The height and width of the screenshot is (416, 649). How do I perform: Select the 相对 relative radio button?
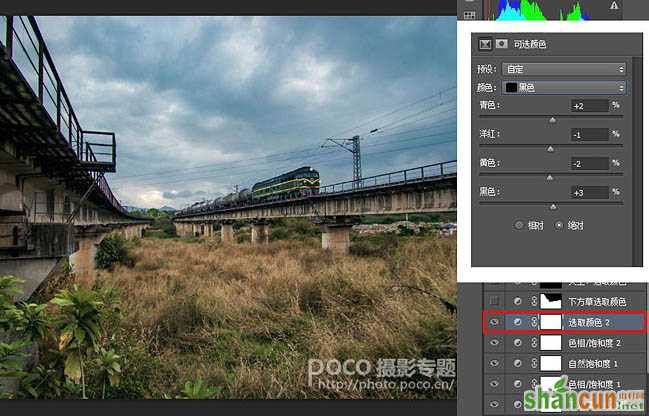519,225
